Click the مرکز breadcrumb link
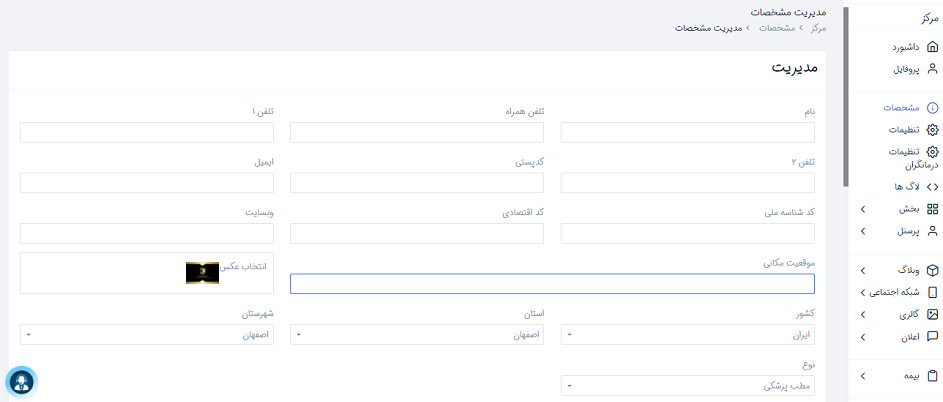Screen dimensions: 943x402 819,28
